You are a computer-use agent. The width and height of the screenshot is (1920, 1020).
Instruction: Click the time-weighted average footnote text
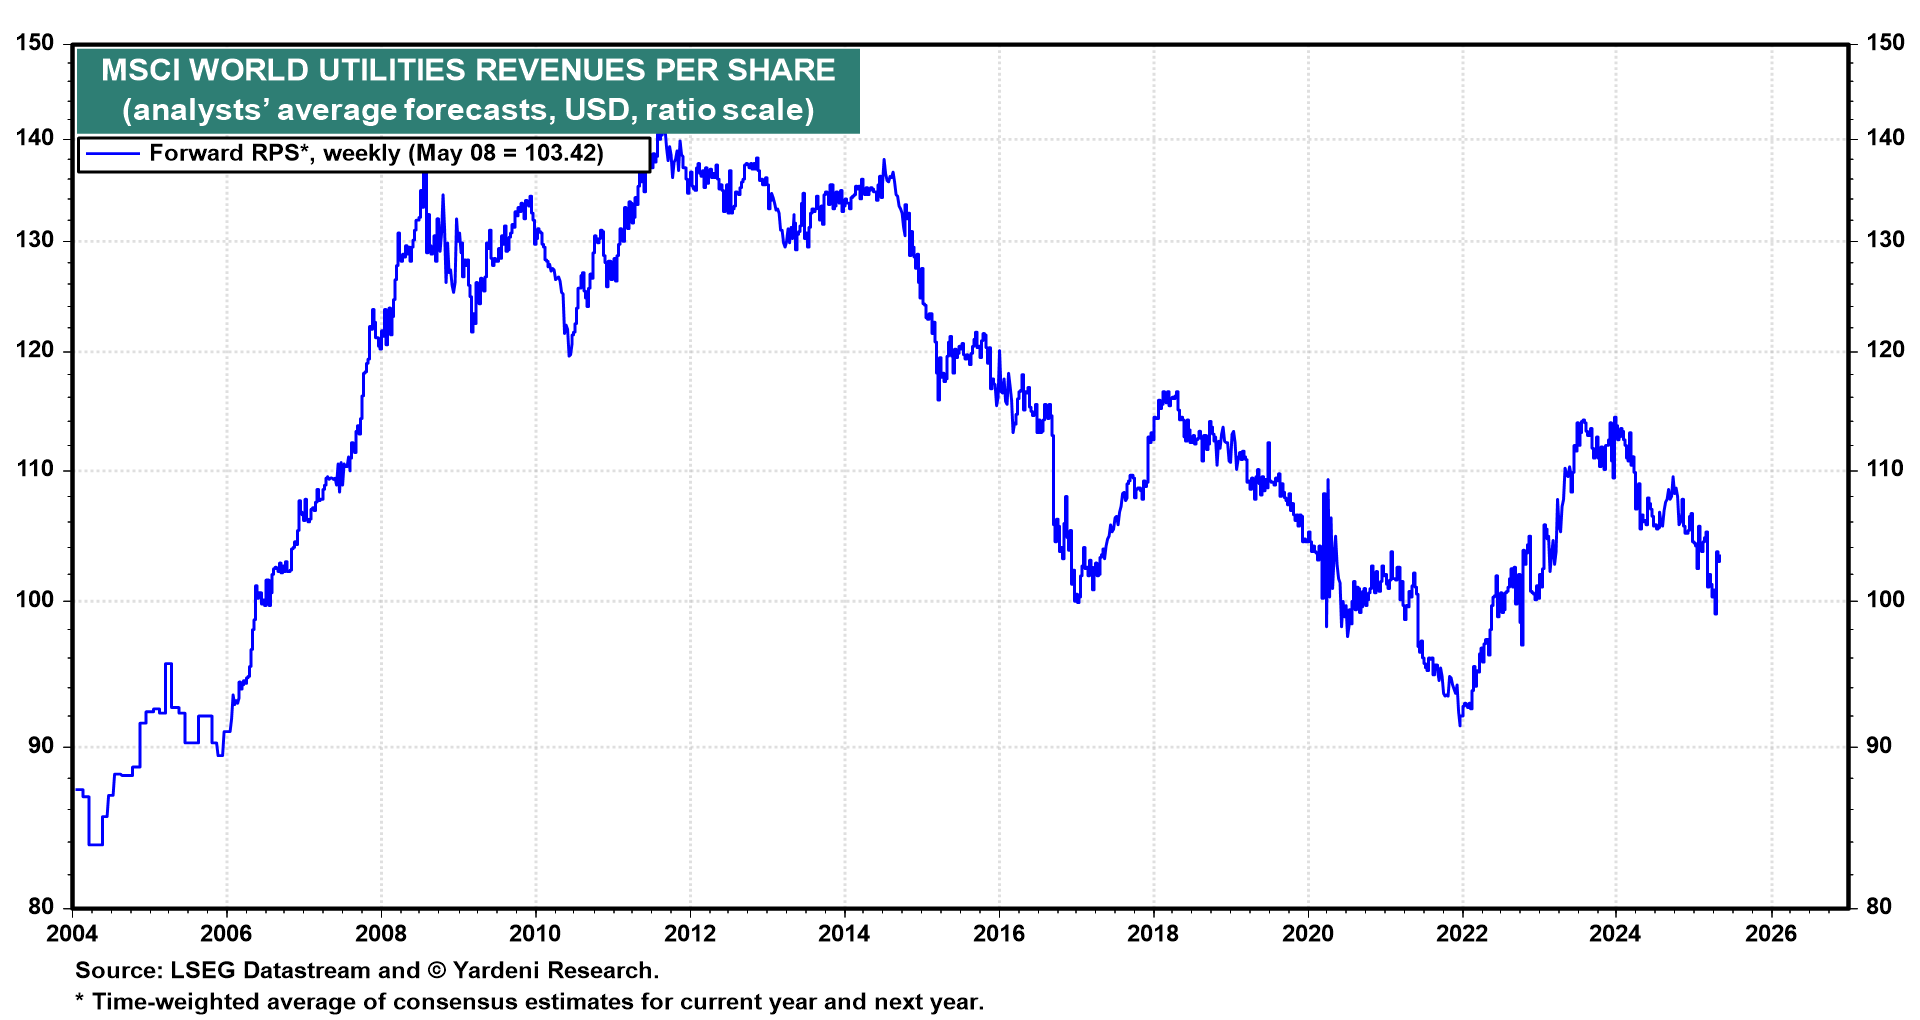pos(530,1002)
